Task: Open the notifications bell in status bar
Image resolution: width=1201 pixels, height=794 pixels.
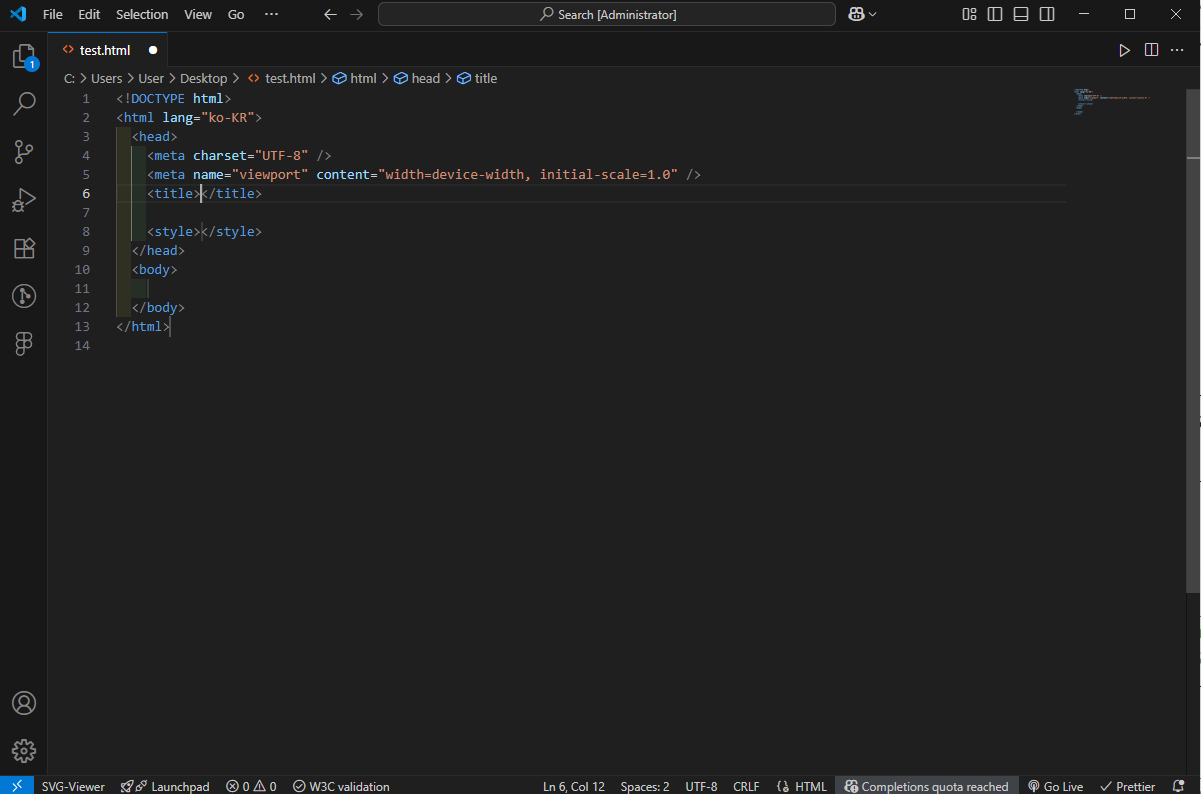Action: [1178, 786]
